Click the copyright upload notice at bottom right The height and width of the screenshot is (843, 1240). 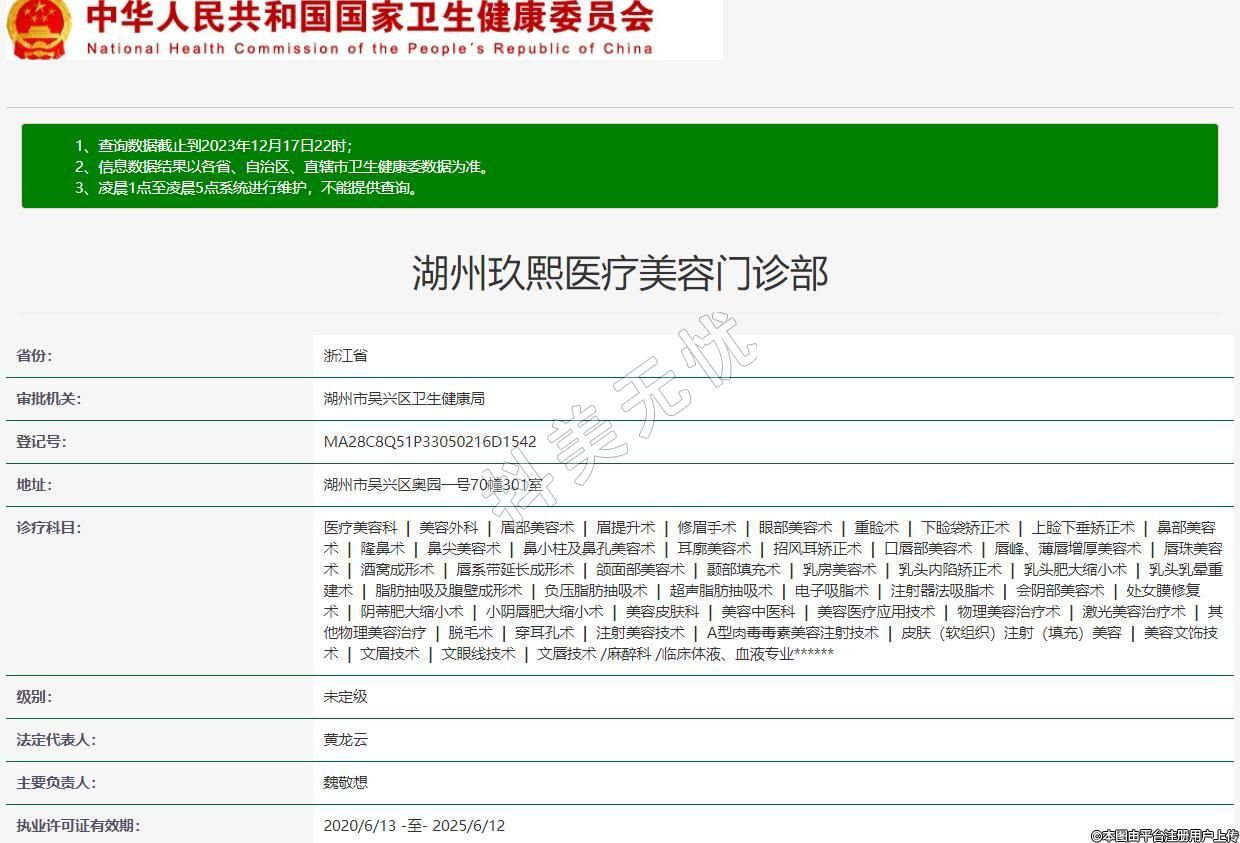click(x=1164, y=834)
